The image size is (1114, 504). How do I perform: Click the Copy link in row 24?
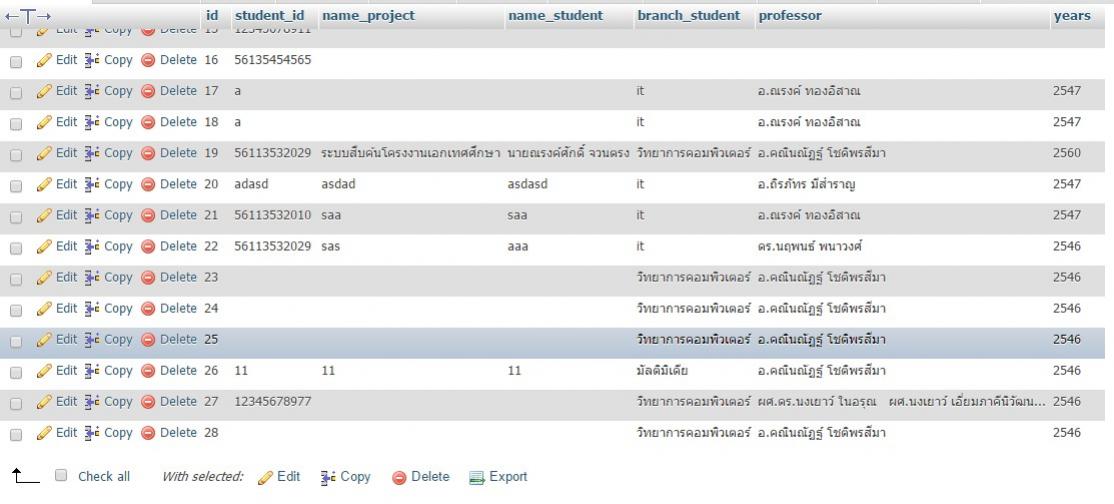(x=118, y=309)
